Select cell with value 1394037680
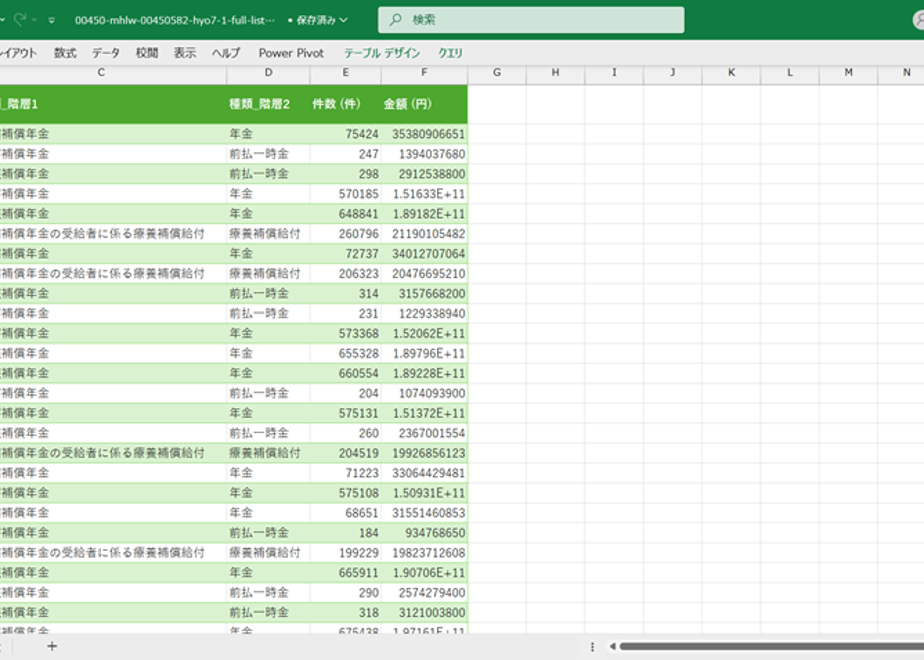 pos(424,154)
